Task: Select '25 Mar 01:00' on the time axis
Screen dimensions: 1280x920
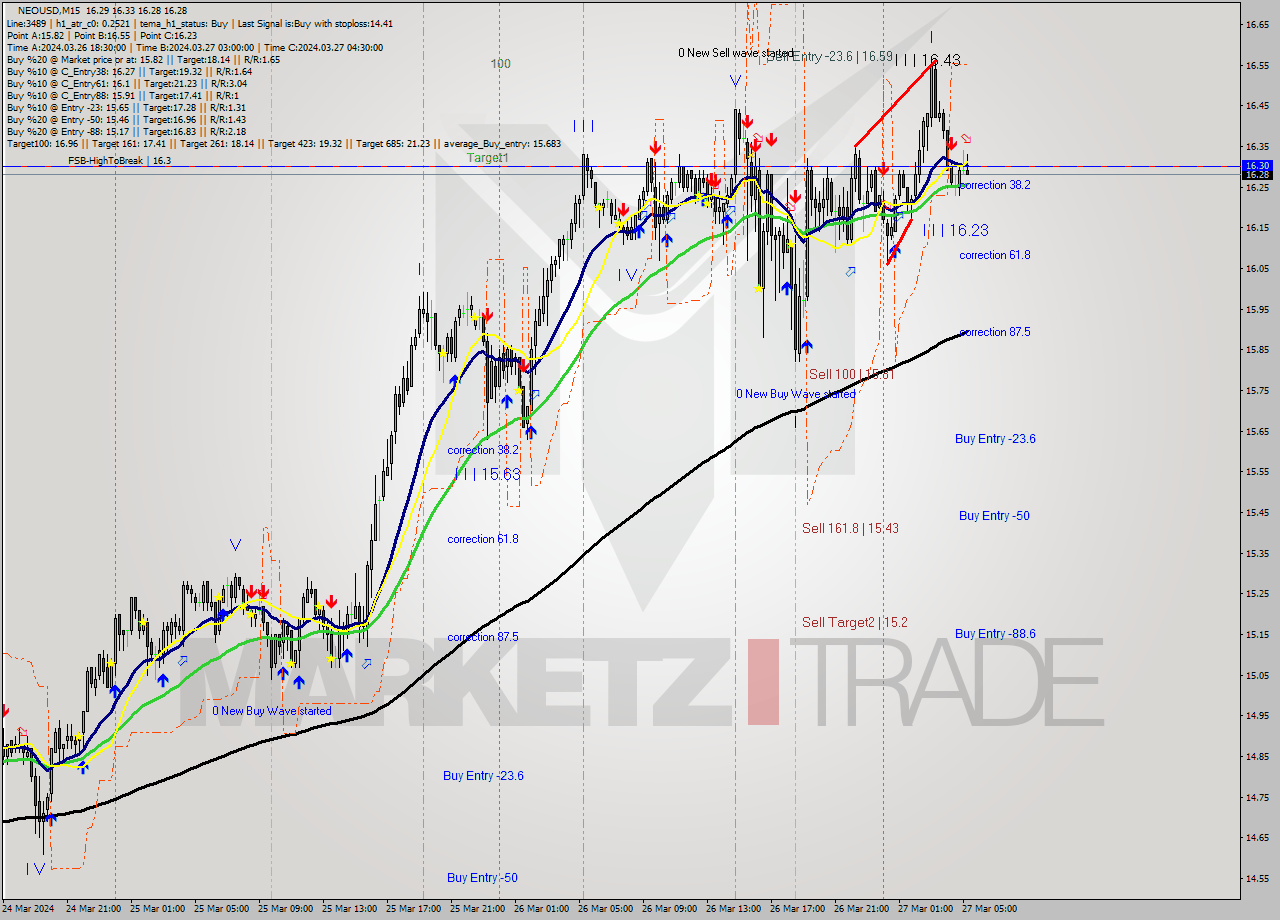Action: 158,909
